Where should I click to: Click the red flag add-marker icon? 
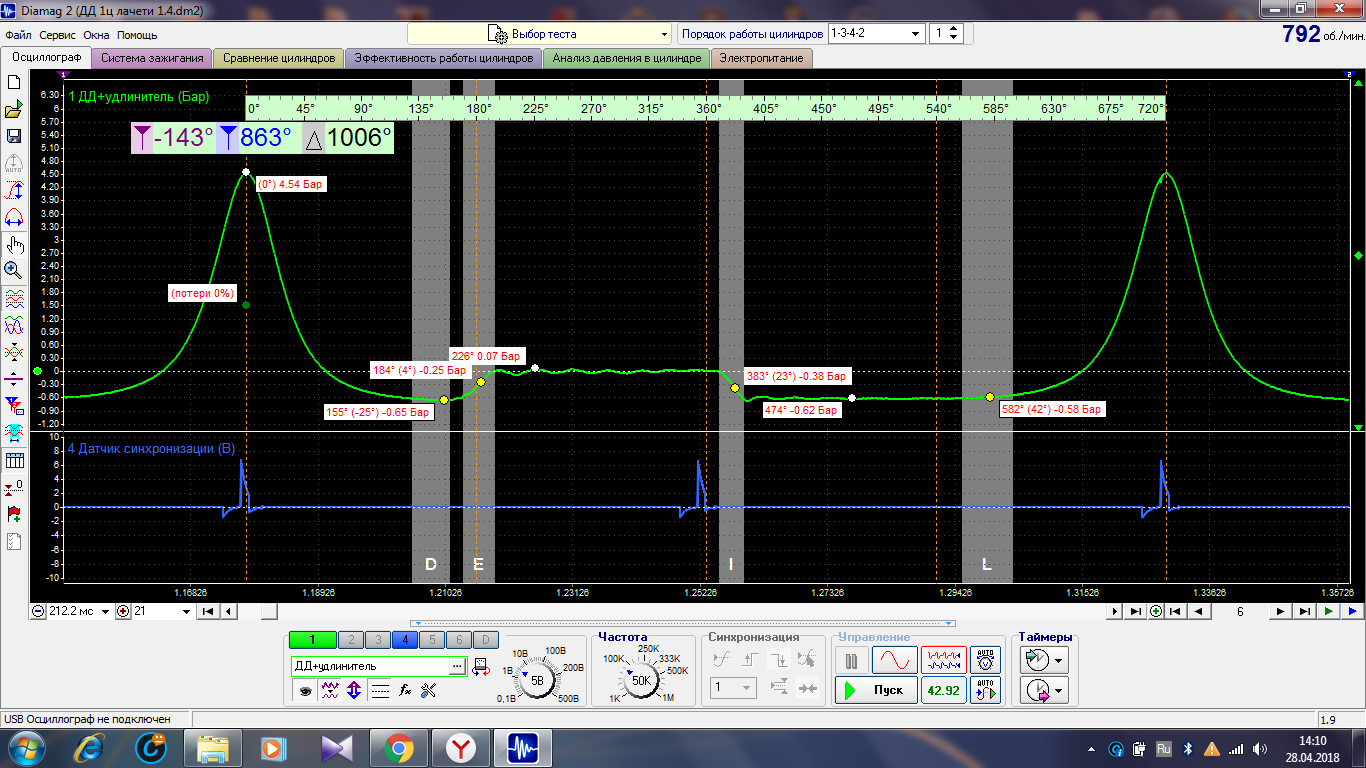[14, 514]
